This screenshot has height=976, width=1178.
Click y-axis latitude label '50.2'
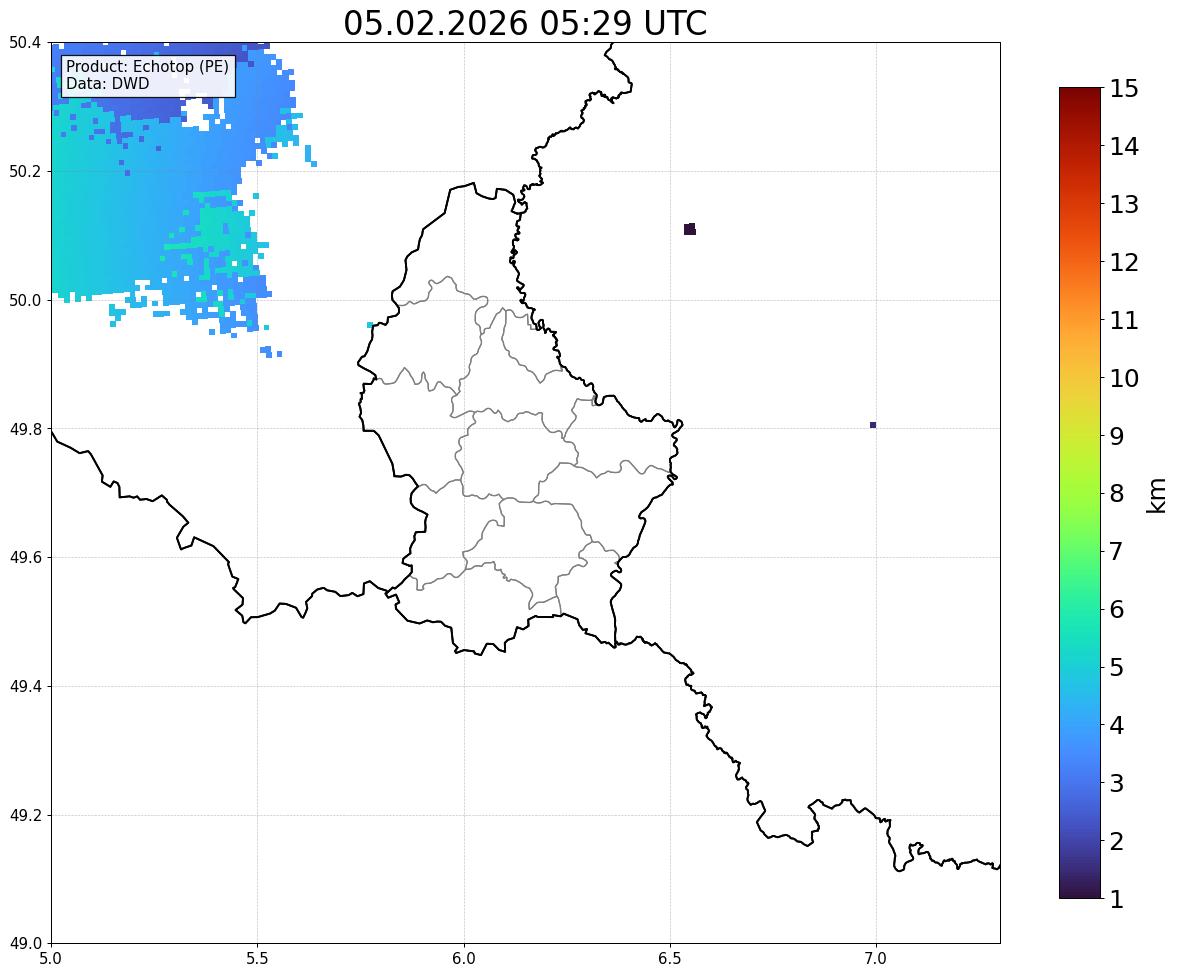click(x=24, y=171)
